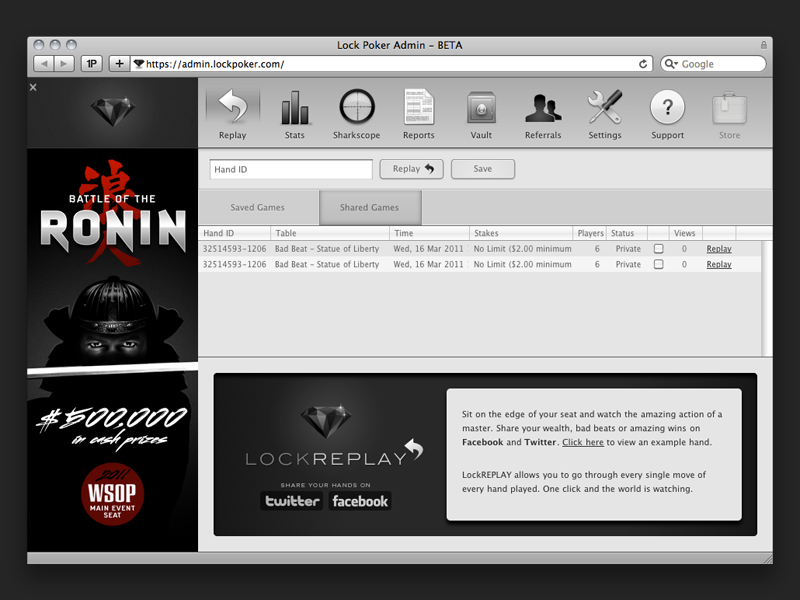Click the Google search field
The image size is (800, 600).
tap(713, 64)
